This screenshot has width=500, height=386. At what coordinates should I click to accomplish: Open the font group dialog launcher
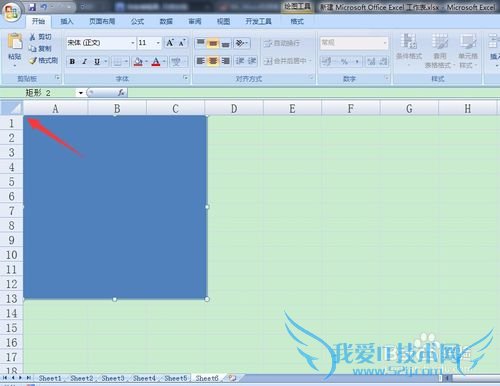185,78
